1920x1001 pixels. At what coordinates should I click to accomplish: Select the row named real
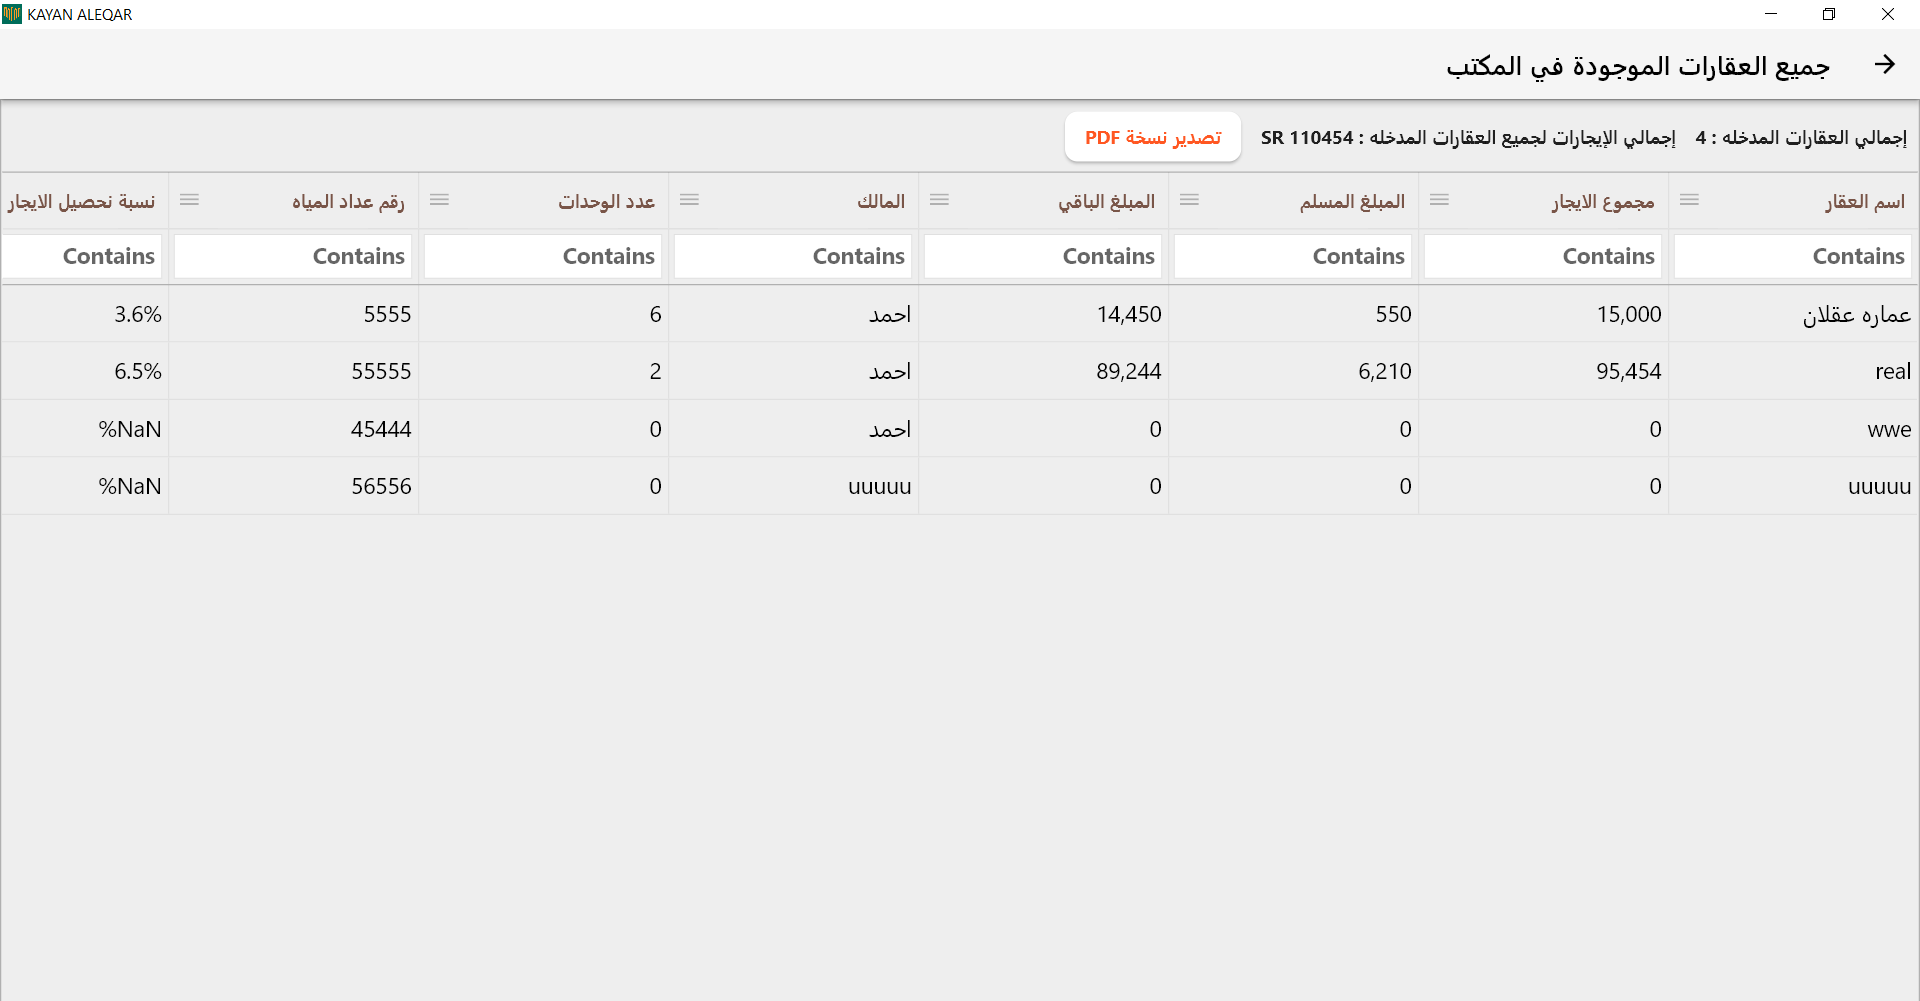point(1892,372)
